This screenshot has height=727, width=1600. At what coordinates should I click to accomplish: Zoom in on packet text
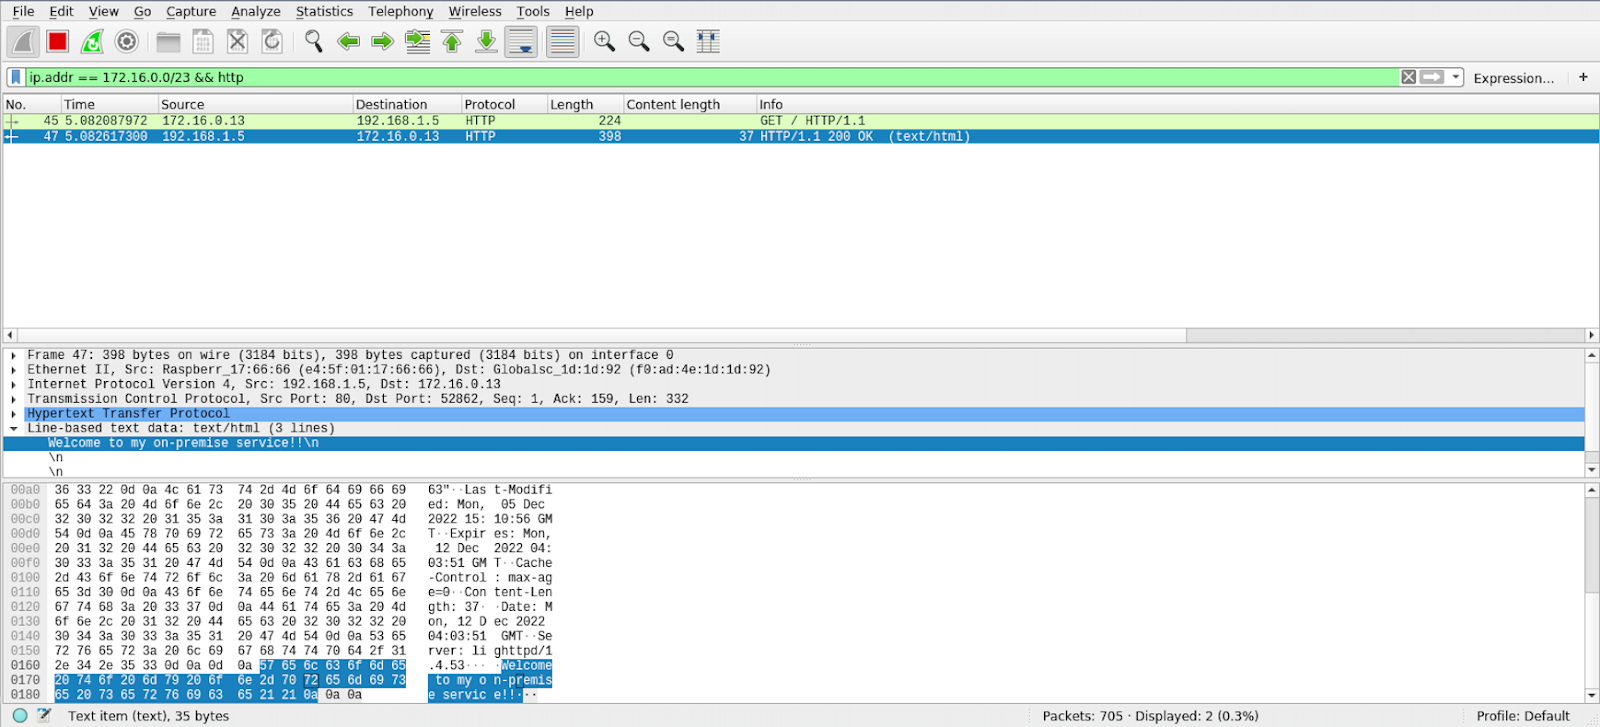point(604,42)
